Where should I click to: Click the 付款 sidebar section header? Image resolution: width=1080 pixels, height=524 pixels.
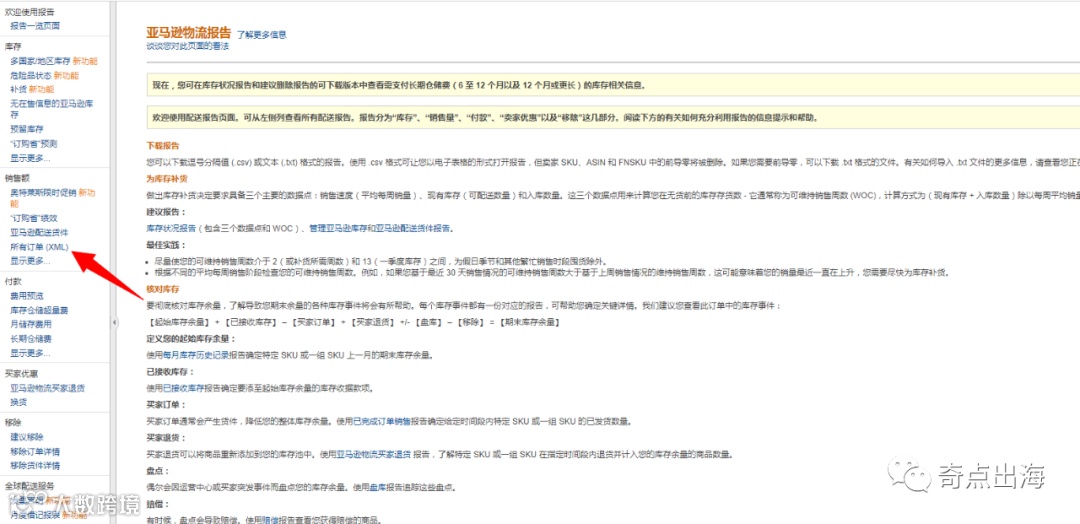13,281
